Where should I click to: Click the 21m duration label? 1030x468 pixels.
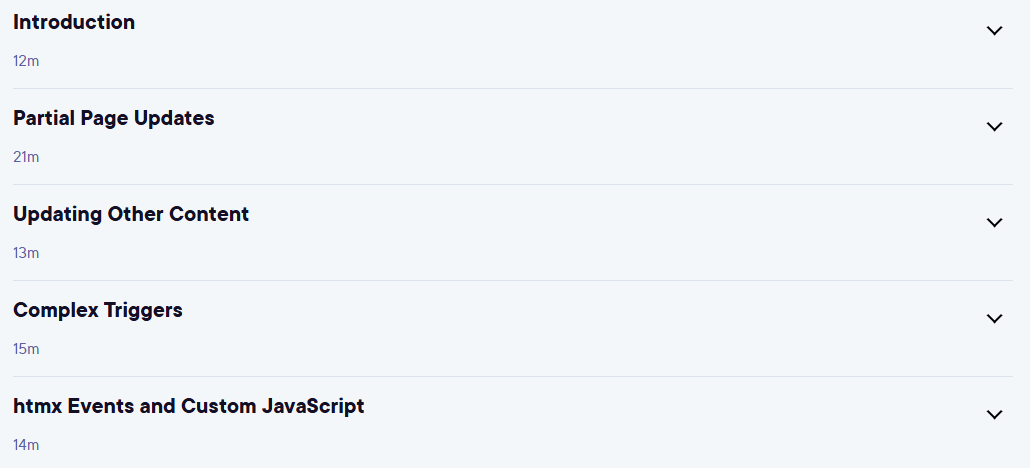click(x=26, y=157)
